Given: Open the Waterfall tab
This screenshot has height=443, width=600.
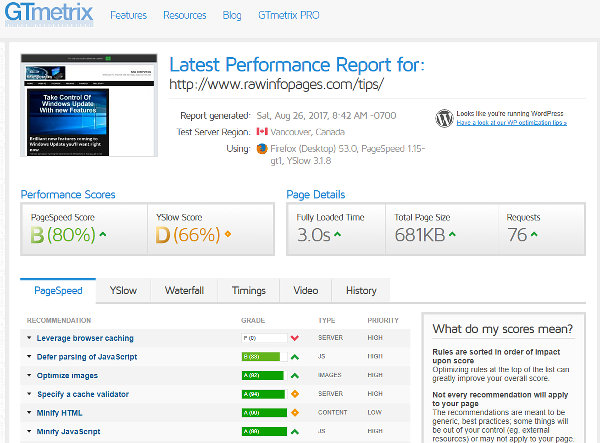Looking at the screenshot, I should coord(184,291).
